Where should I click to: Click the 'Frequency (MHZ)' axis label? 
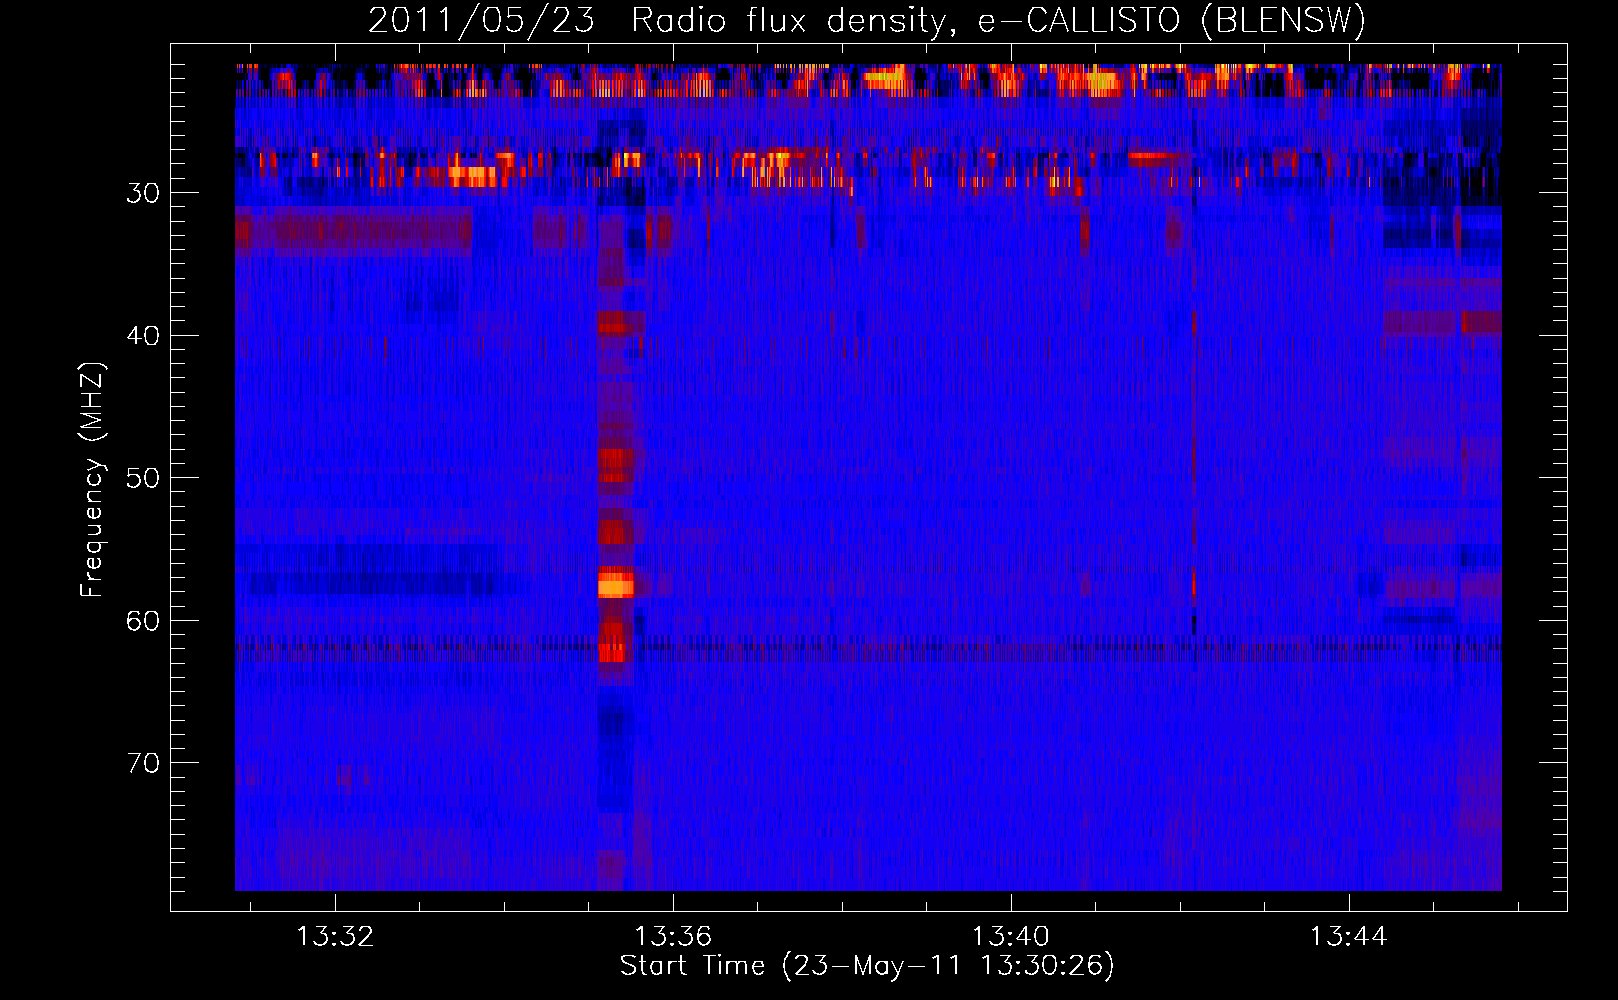tap(91, 480)
